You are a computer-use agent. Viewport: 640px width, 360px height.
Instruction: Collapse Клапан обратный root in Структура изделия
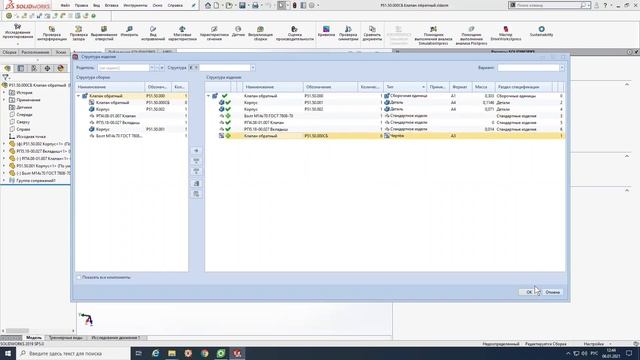tap(208, 96)
